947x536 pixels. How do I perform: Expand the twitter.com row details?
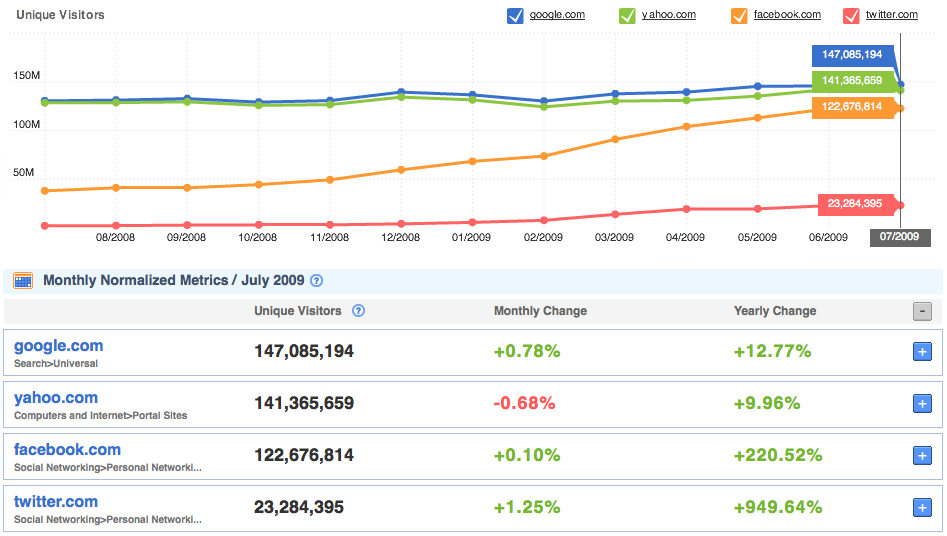922,508
